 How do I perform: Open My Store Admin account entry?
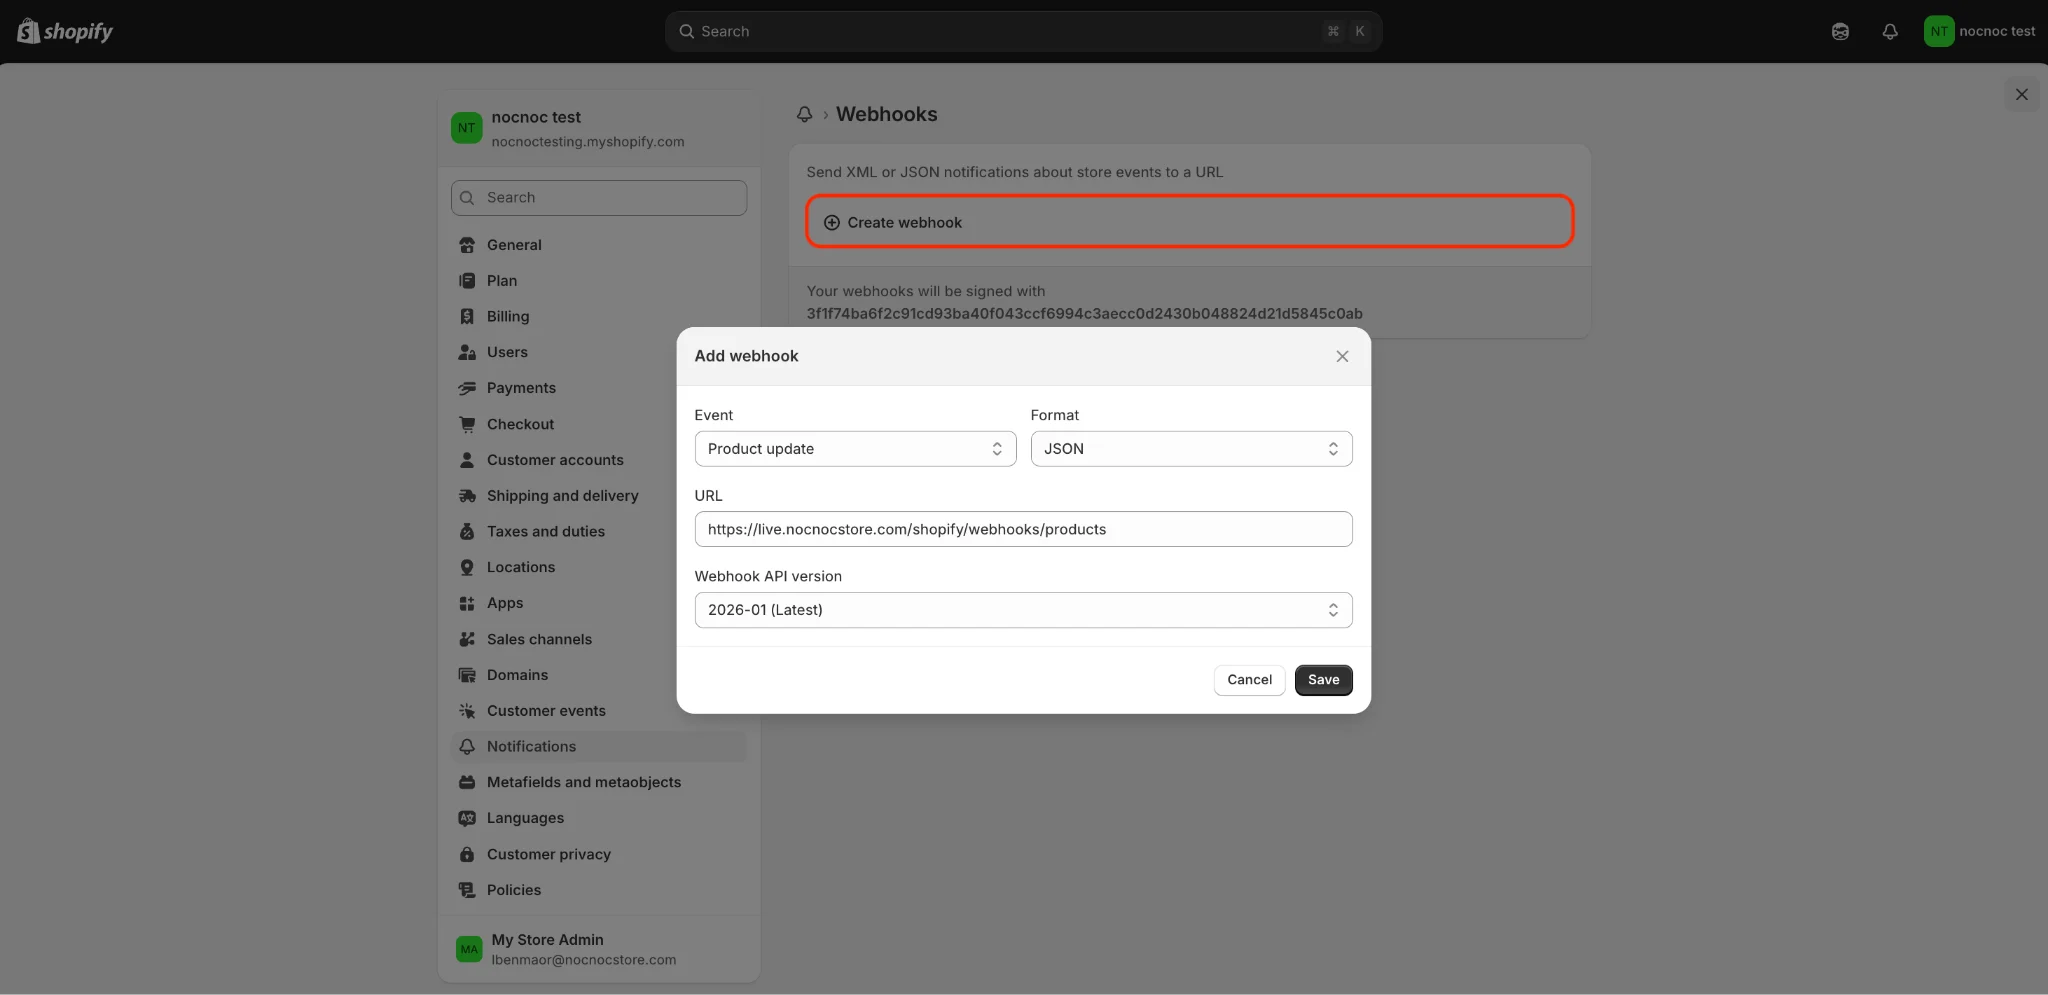point(599,949)
